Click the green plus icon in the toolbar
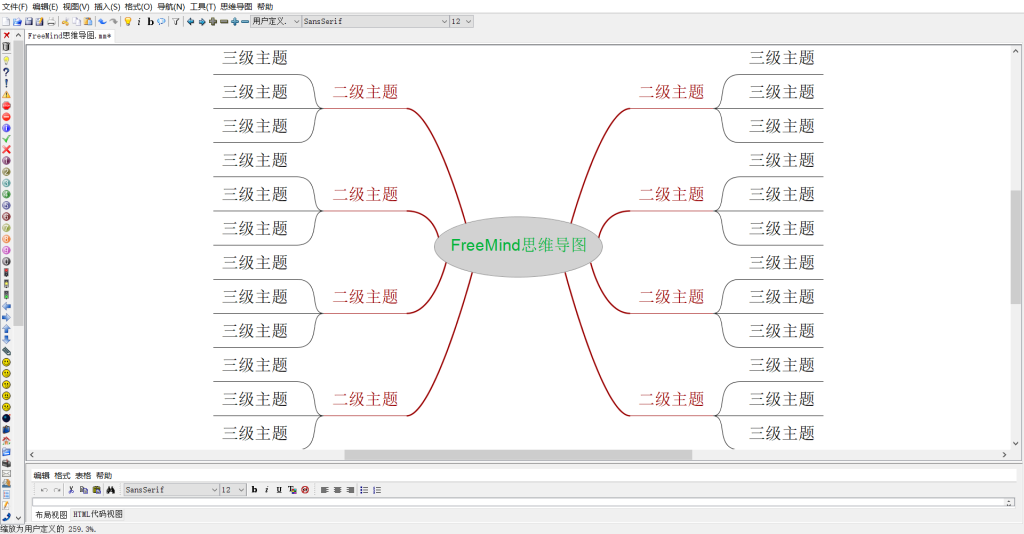Image resolution: width=1024 pixels, height=534 pixels. [213, 22]
